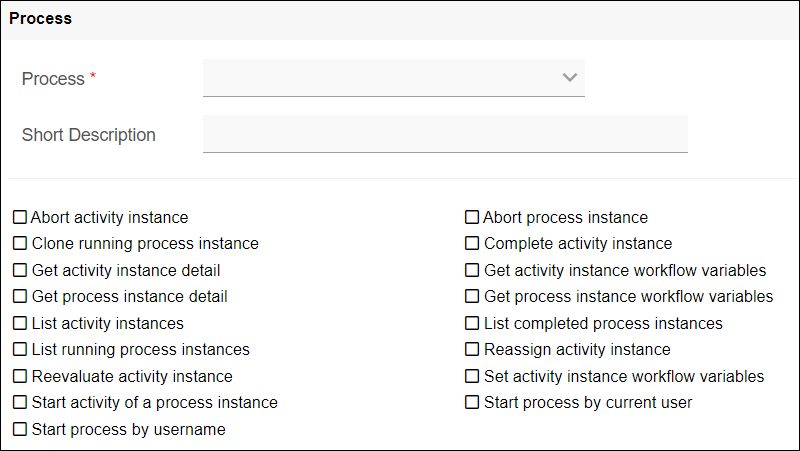Tick Clone running process instance

tap(20, 243)
